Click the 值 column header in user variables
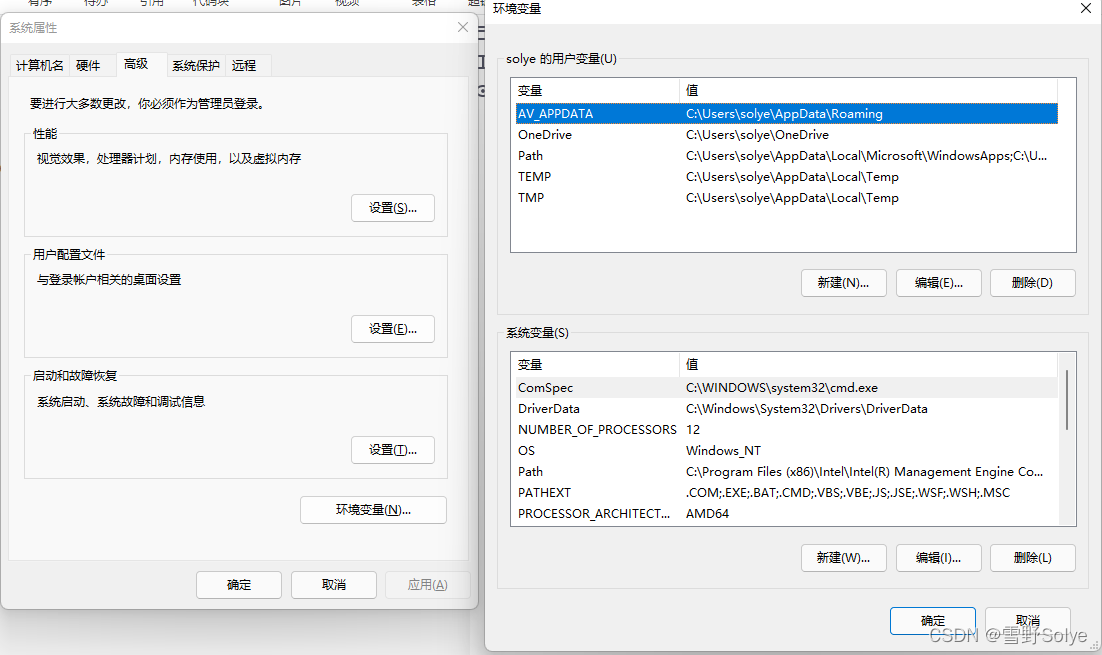The width and height of the screenshot is (1102, 655). pos(868,91)
